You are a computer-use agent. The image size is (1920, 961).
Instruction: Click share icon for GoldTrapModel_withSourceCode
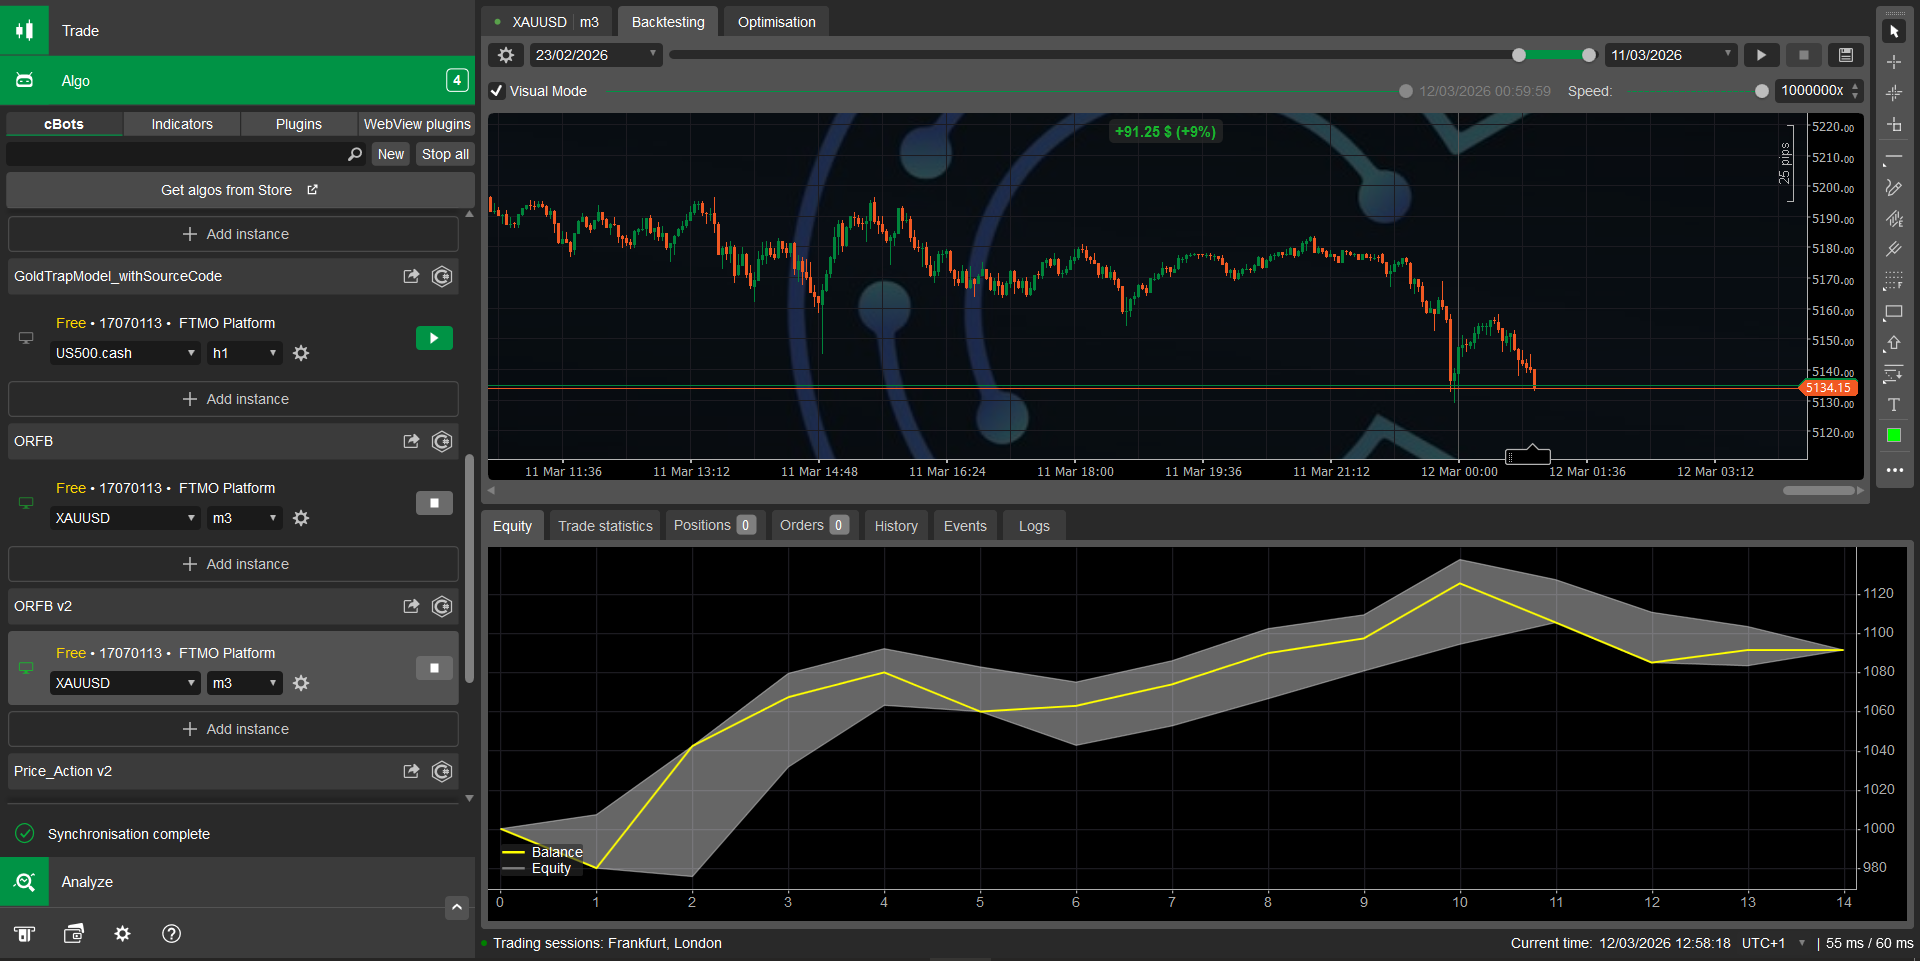(x=411, y=276)
